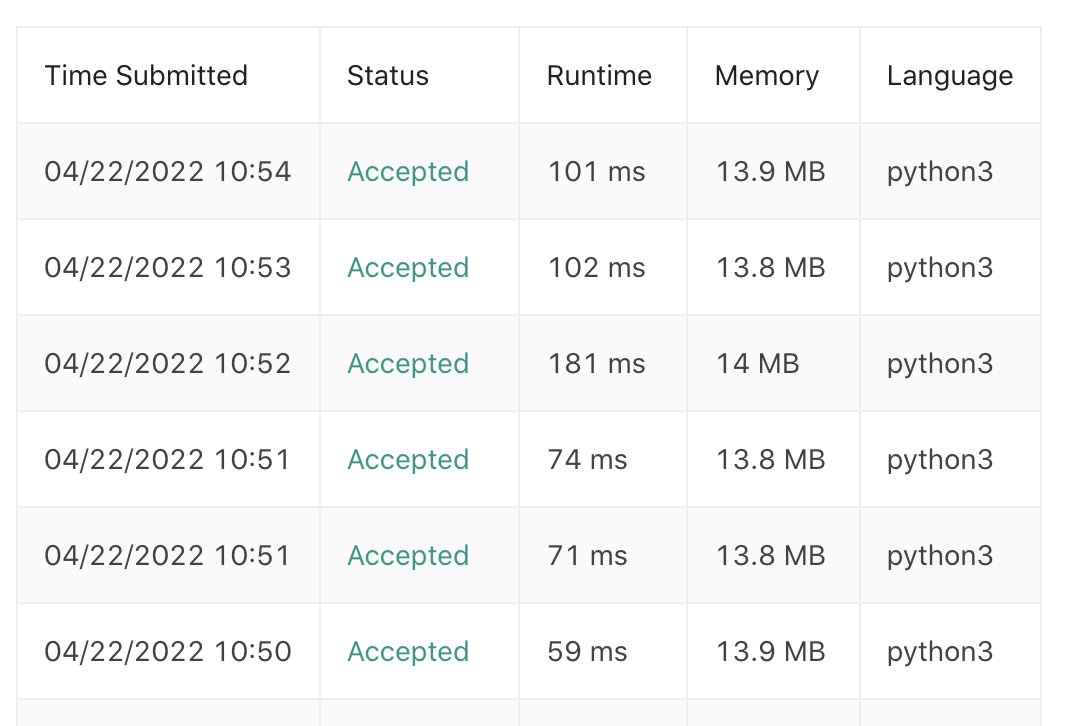Click the 04/22/2022 10:50 timestamp
Screen dimensions: 1078x726
tap(168, 652)
